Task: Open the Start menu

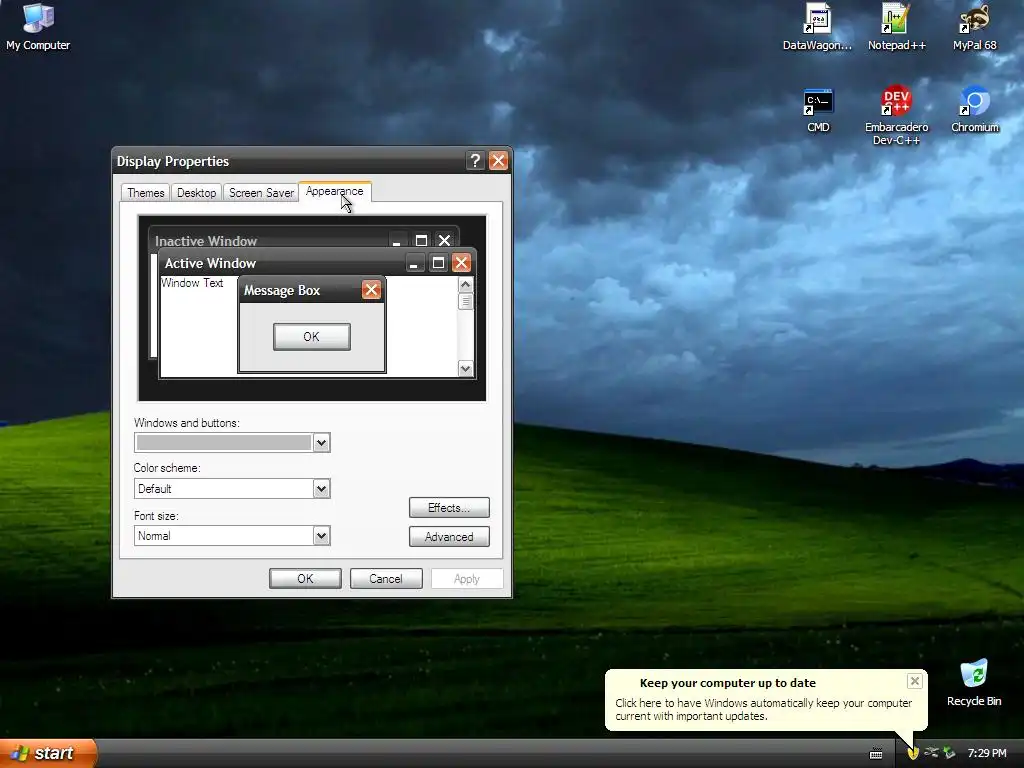Action: coord(48,753)
